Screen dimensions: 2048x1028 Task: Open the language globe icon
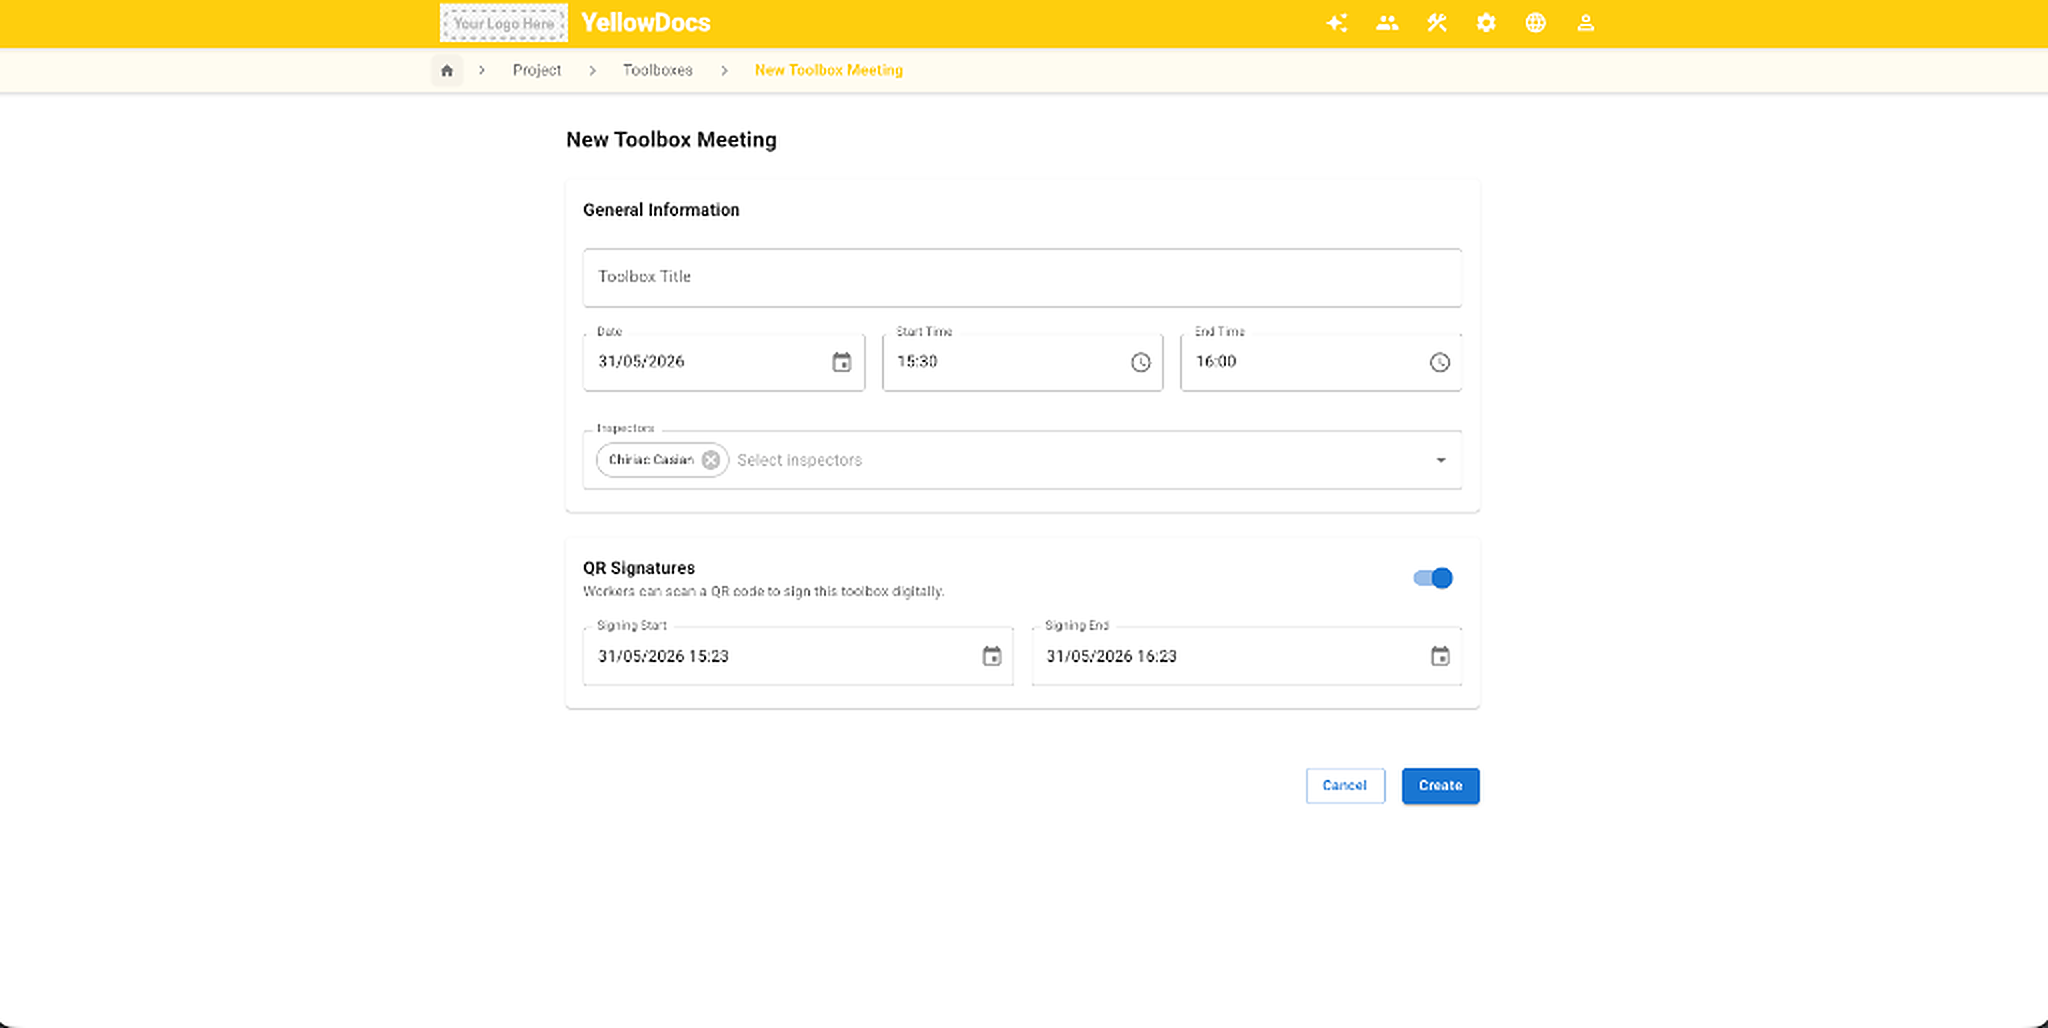(x=1536, y=23)
